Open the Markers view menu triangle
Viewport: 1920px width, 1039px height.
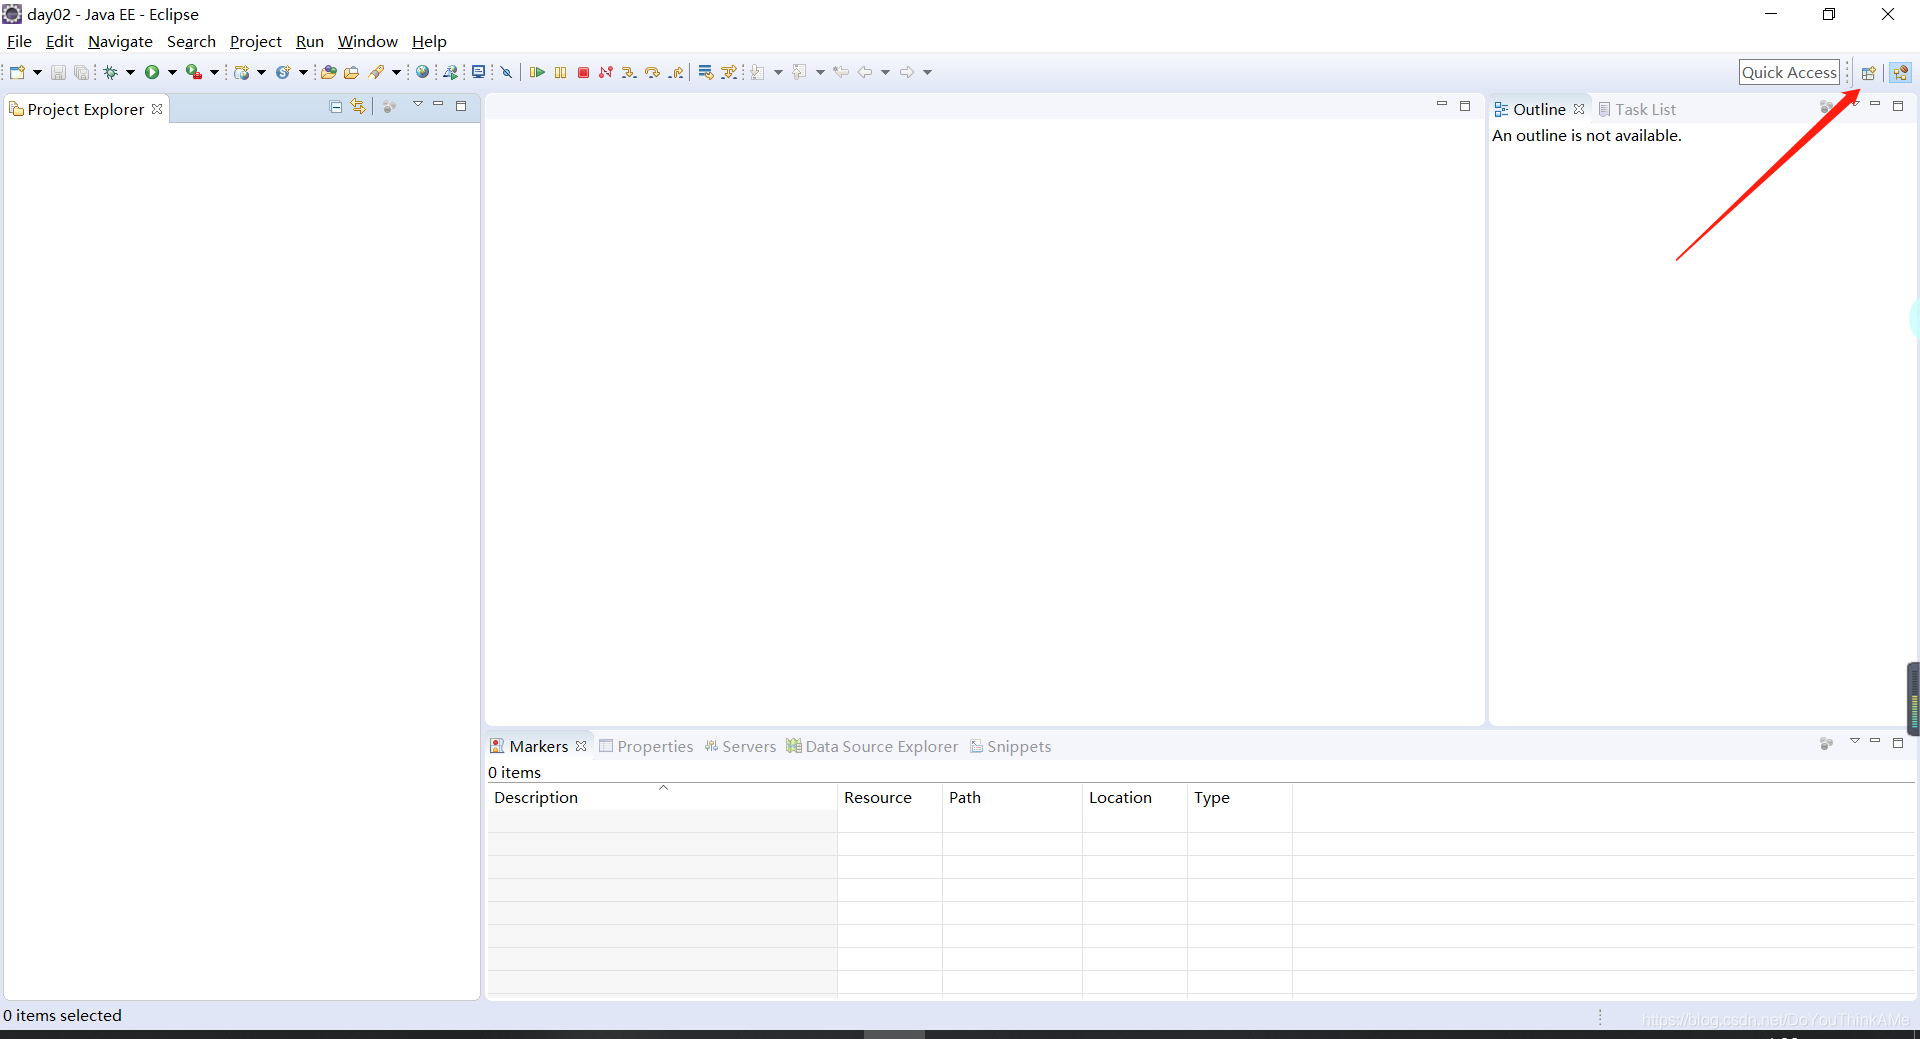(x=1854, y=741)
